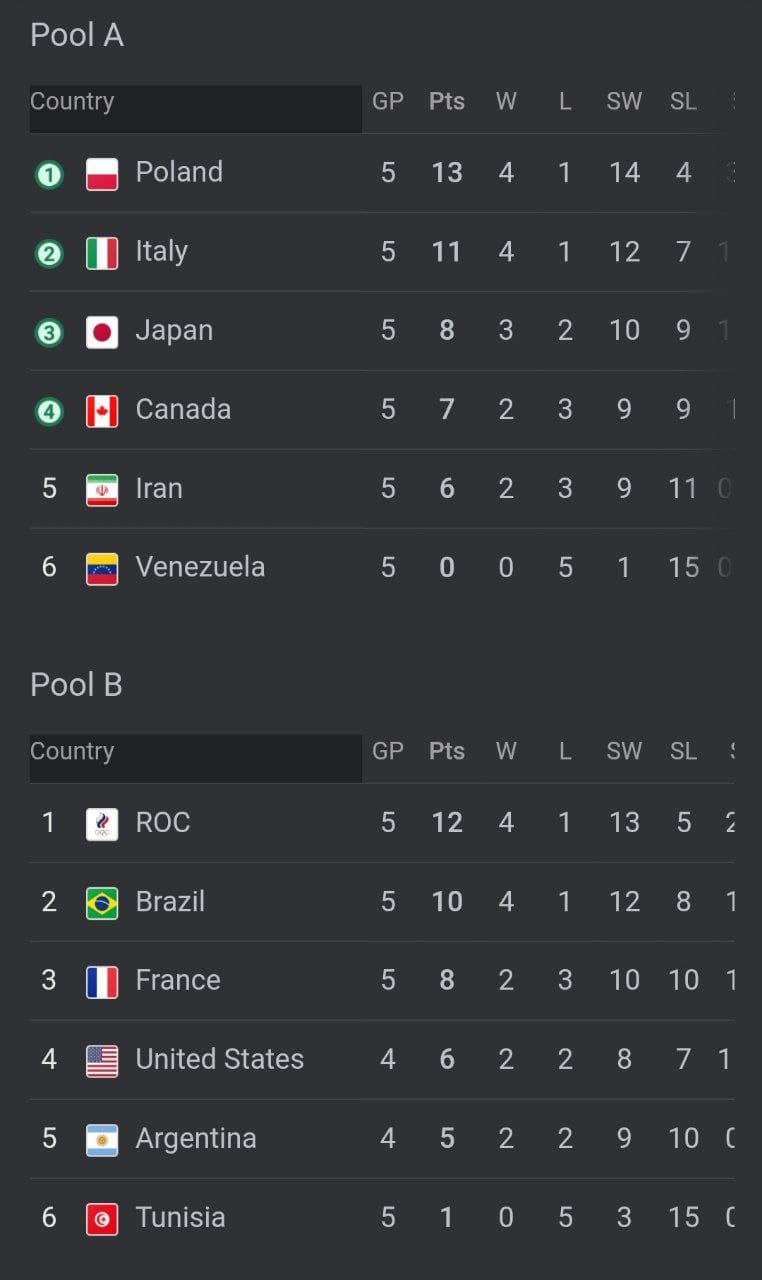Click the Brazil flag icon
This screenshot has height=1280, width=762.
pos(102,903)
